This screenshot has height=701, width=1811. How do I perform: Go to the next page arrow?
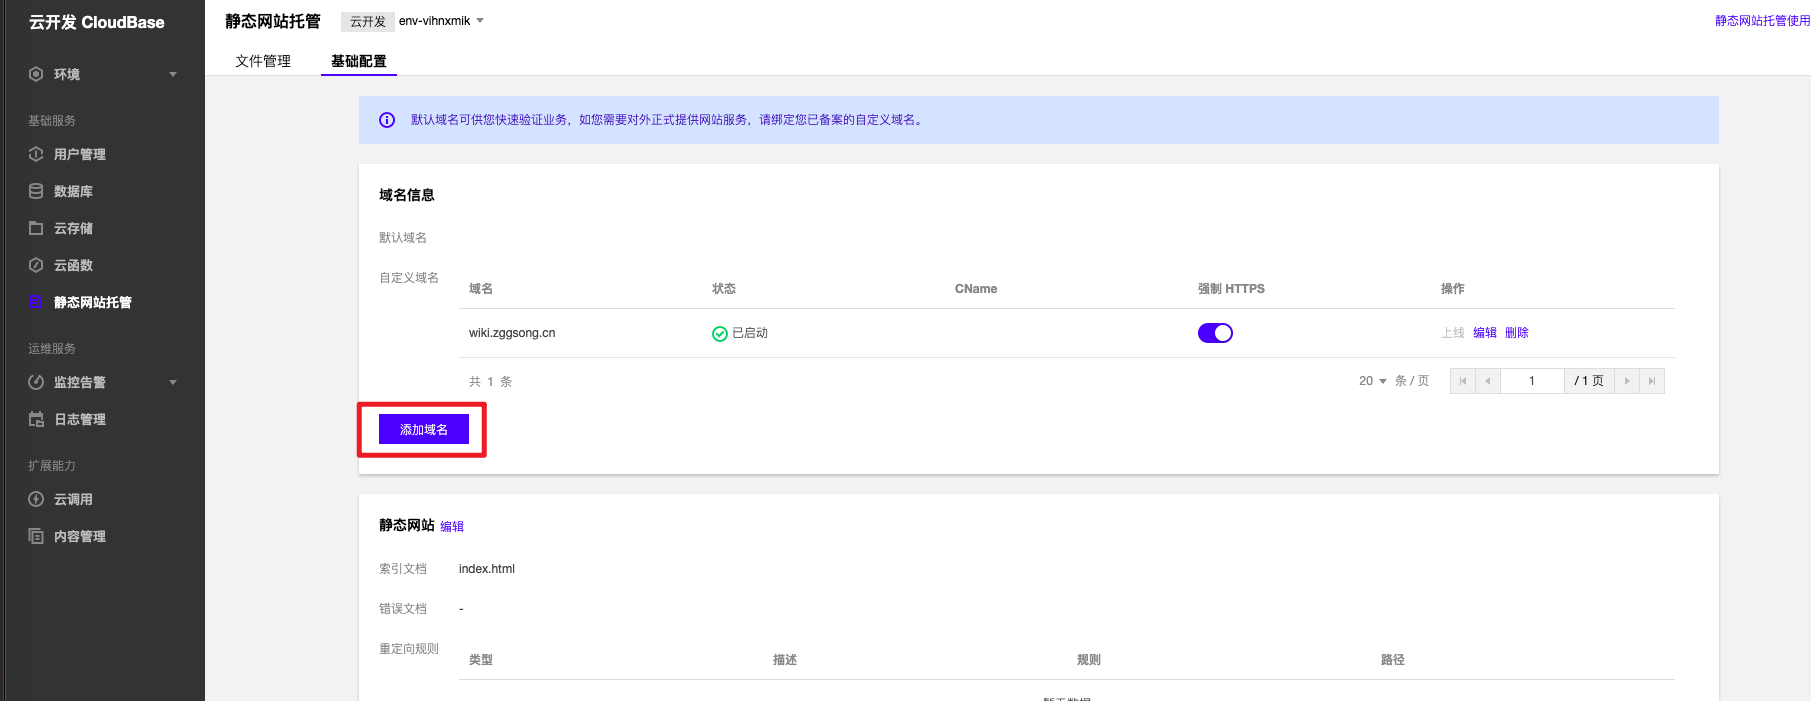[1627, 381]
